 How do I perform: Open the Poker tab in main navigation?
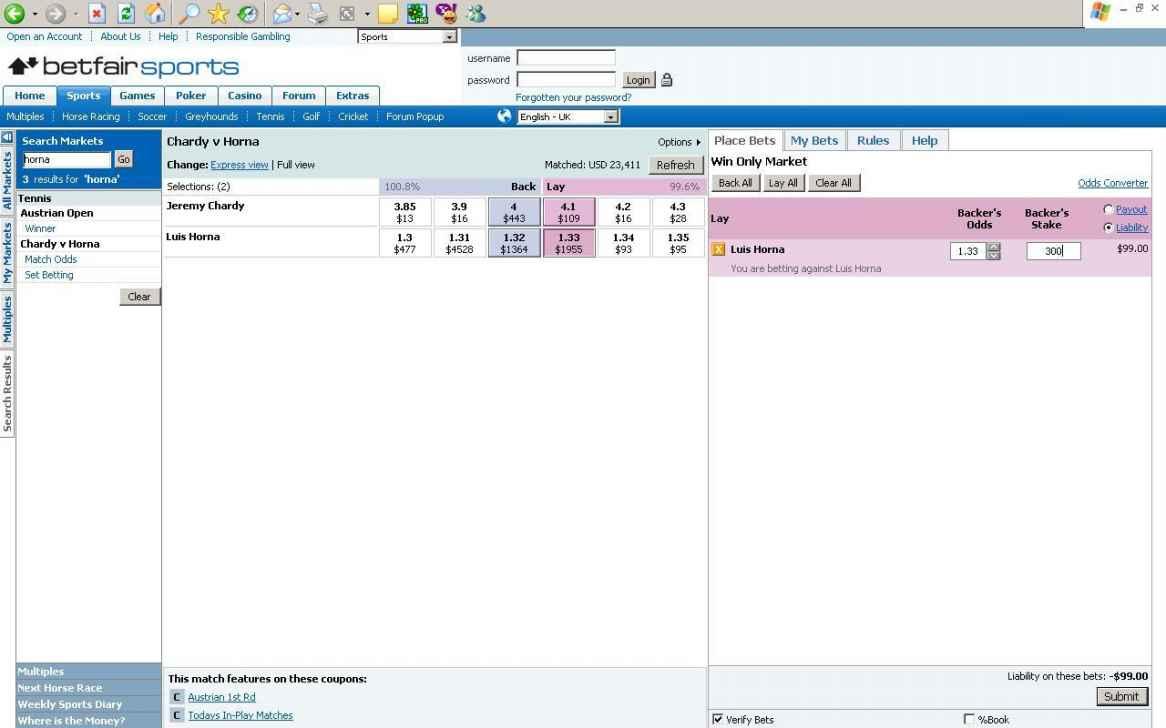[x=190, y=96]
